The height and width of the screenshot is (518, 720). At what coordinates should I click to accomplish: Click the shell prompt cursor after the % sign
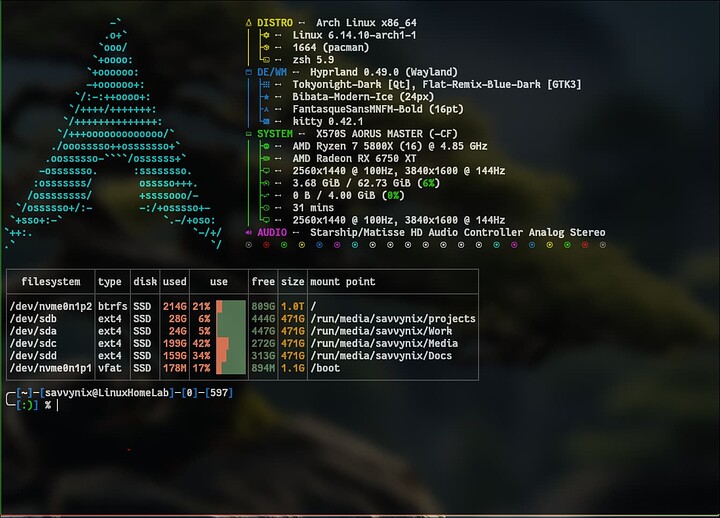tap(57, 405)
